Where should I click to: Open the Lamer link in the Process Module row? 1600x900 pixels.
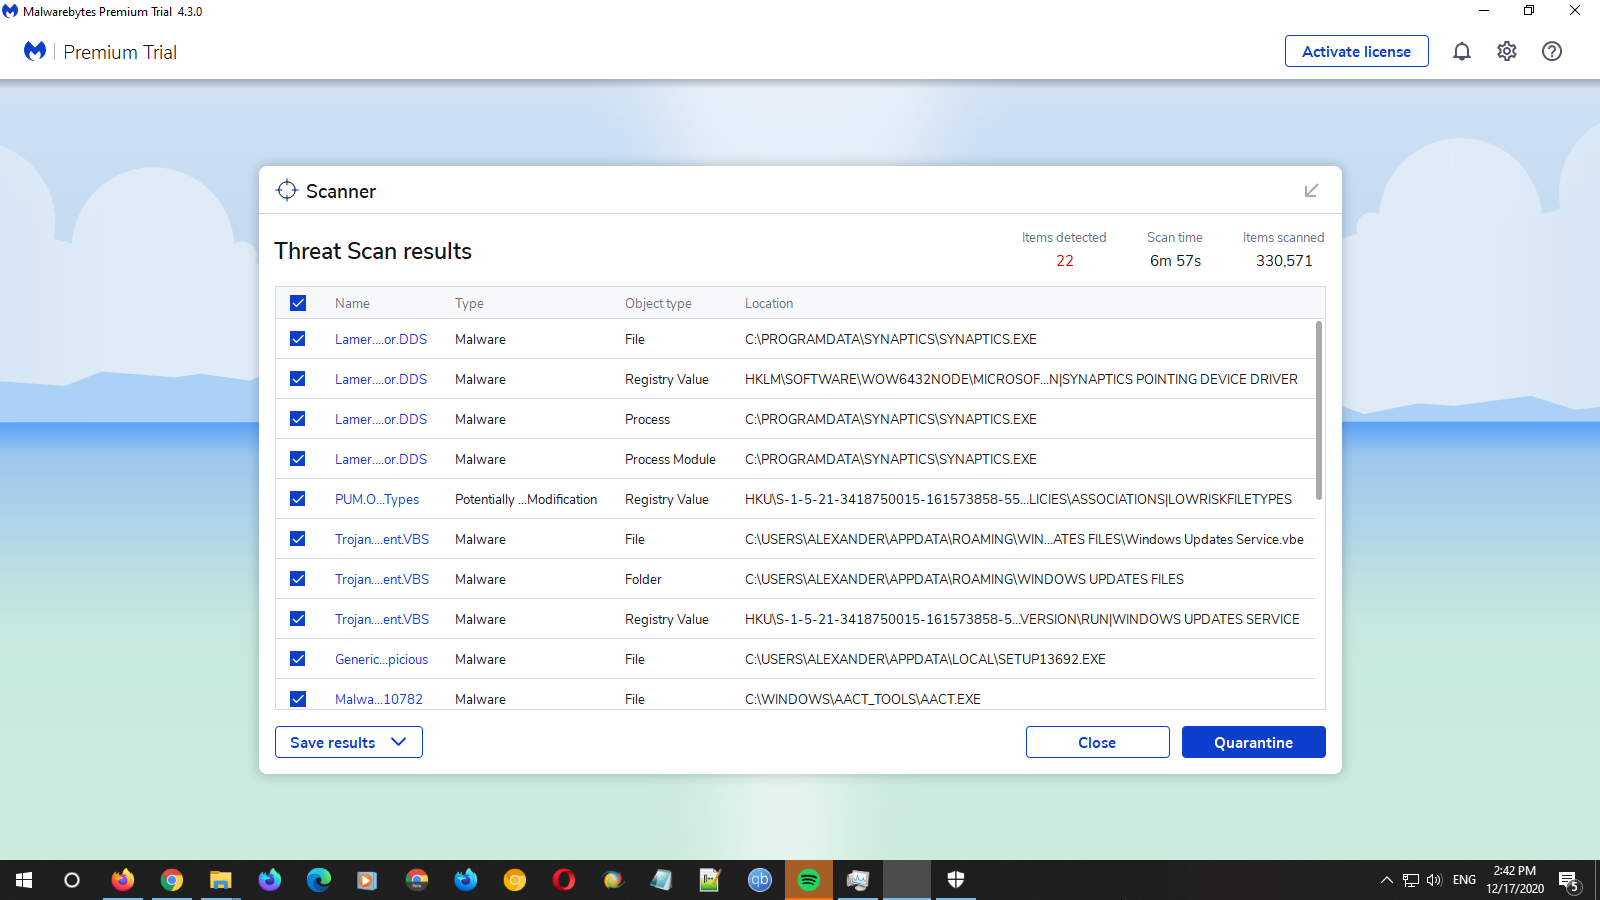pyautogui.click(x=381, y=459)
